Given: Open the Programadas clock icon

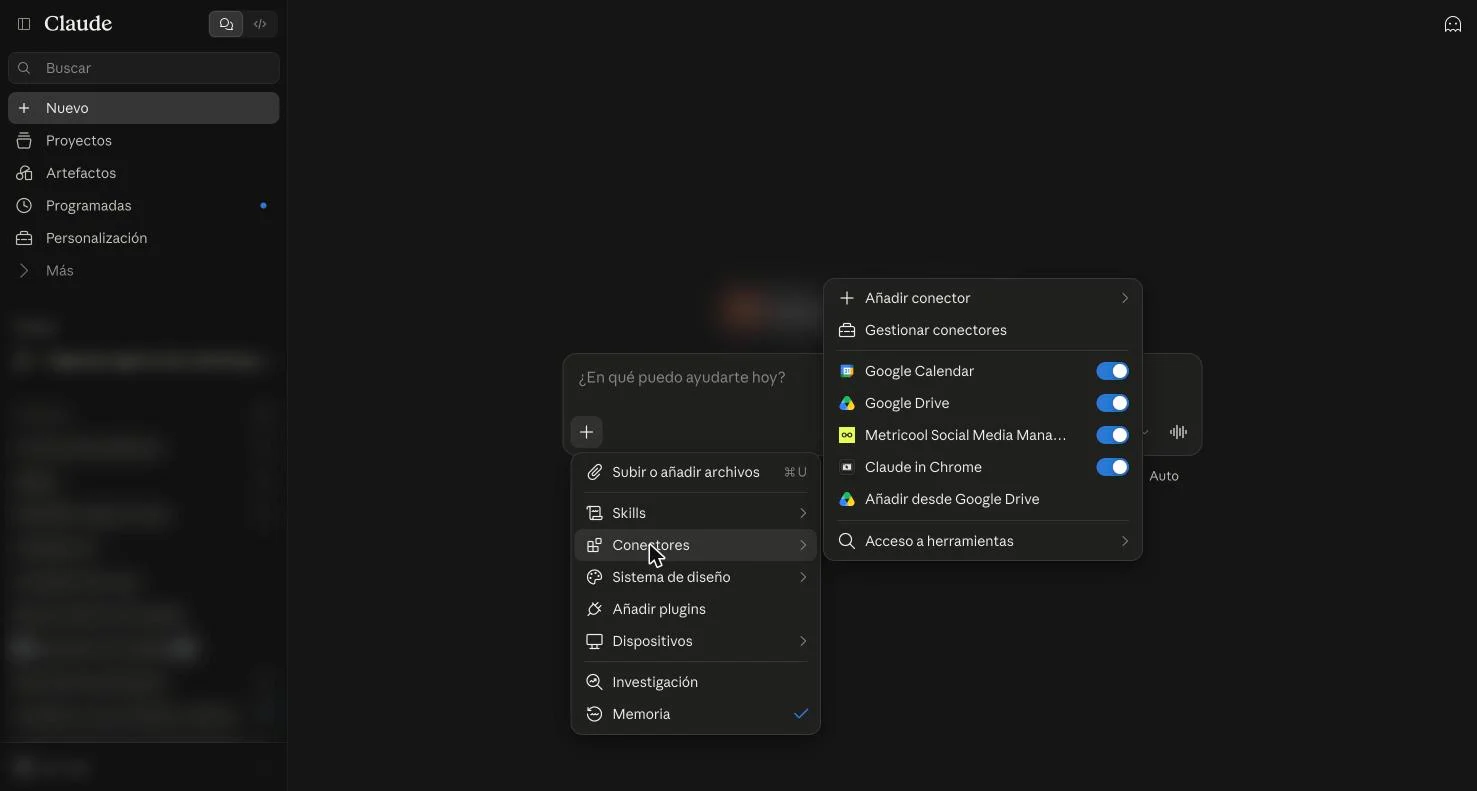Looking at the screenshot, I should point(24,206).
